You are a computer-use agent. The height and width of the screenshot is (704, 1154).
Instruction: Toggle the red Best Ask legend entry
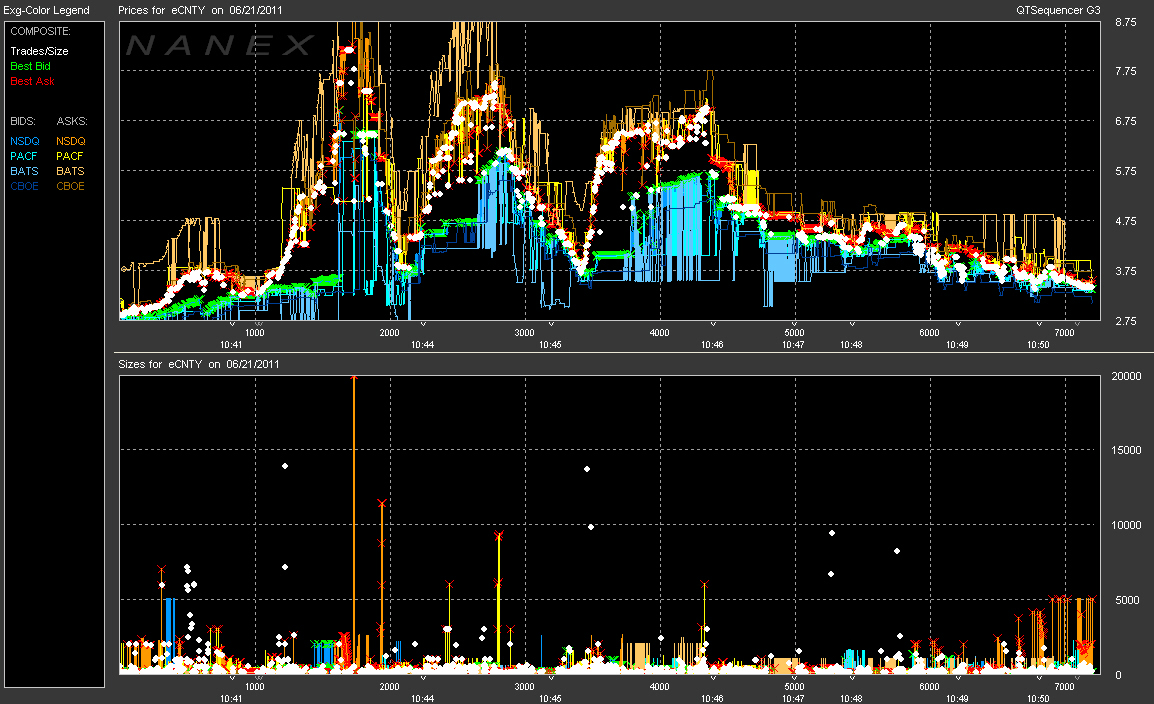click(x=31, y=81)
